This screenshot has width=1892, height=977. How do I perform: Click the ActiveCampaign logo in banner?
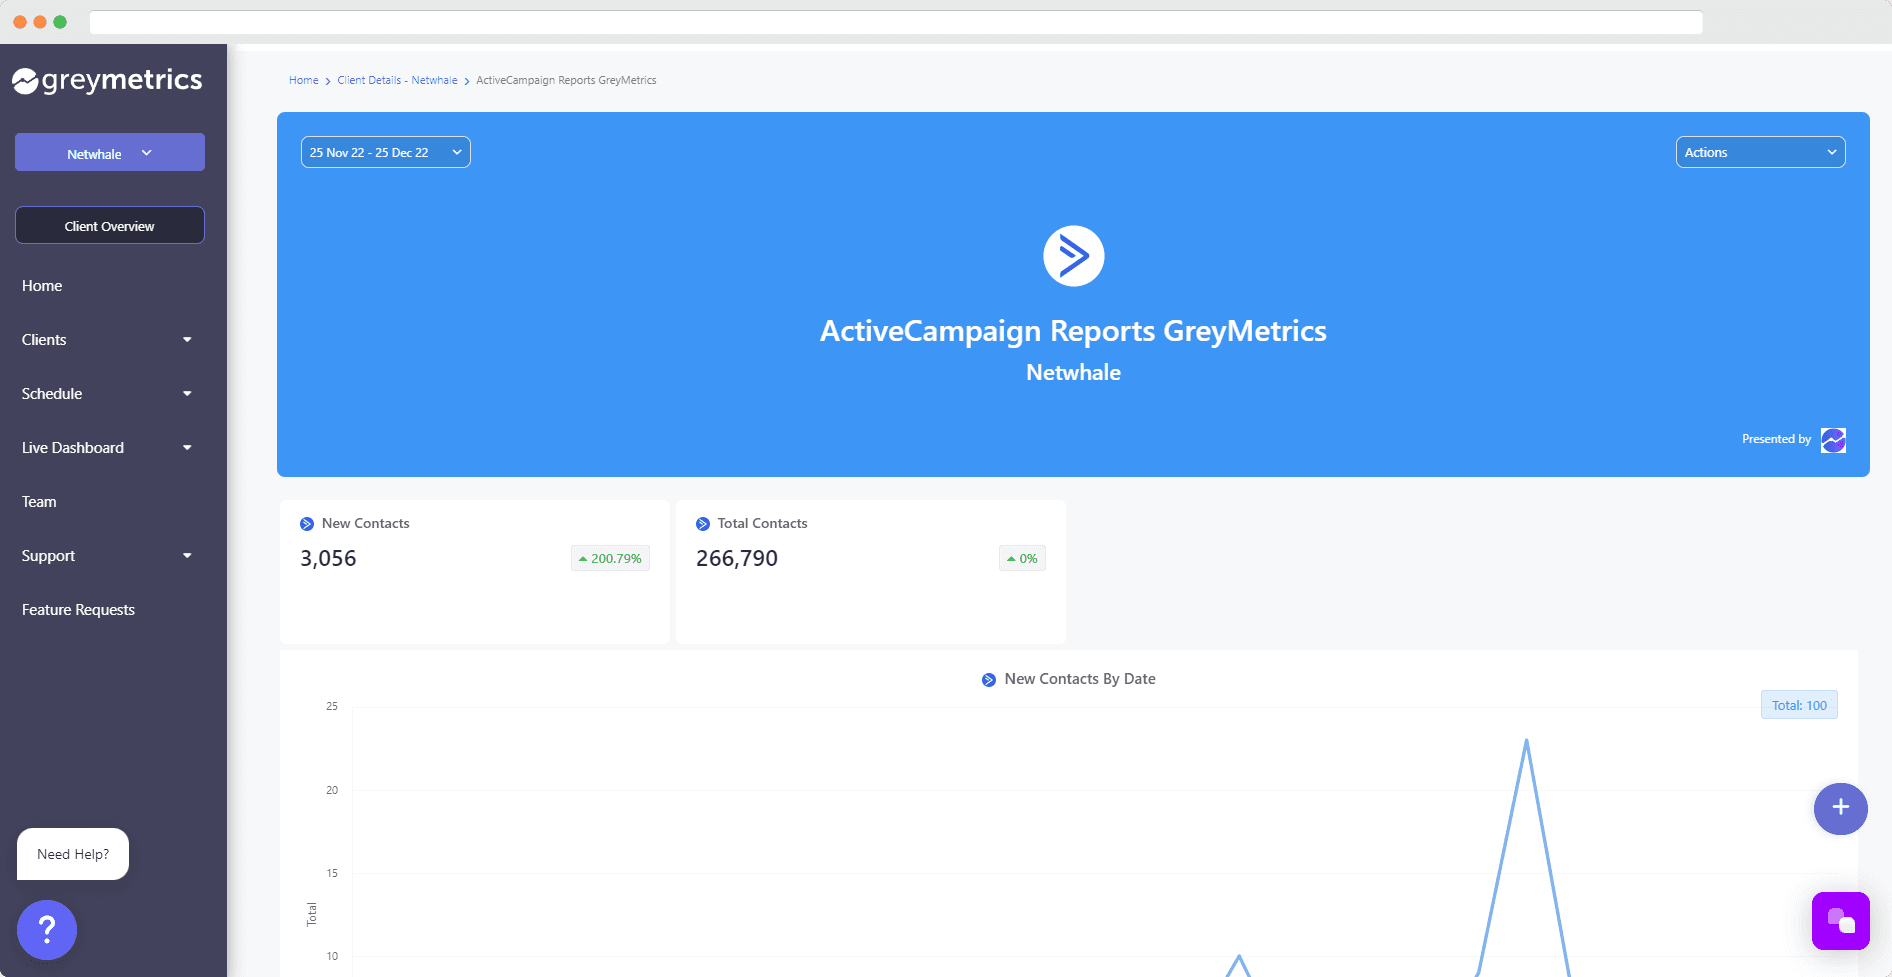coord(1073,256)
